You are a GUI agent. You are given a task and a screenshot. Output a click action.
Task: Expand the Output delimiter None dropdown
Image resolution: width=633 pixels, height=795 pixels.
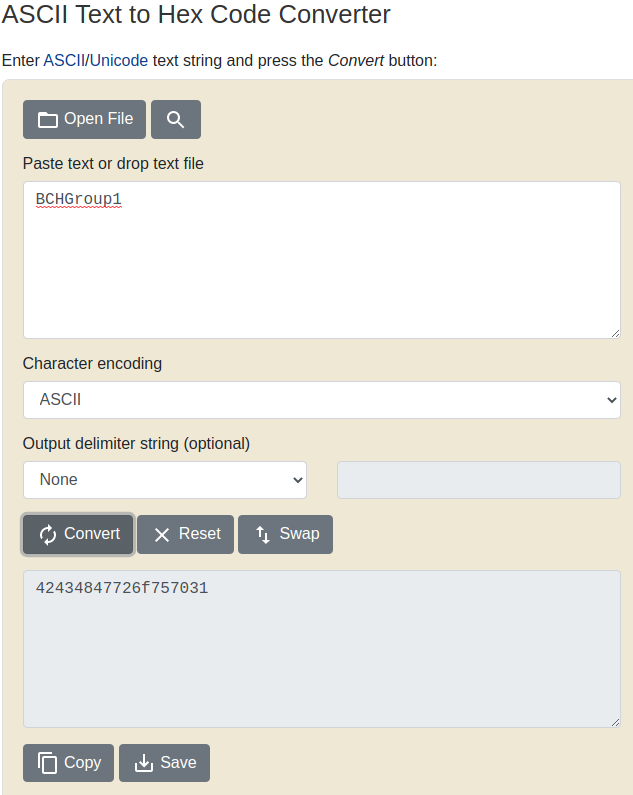pyautogui.click(x=165, y=480)
